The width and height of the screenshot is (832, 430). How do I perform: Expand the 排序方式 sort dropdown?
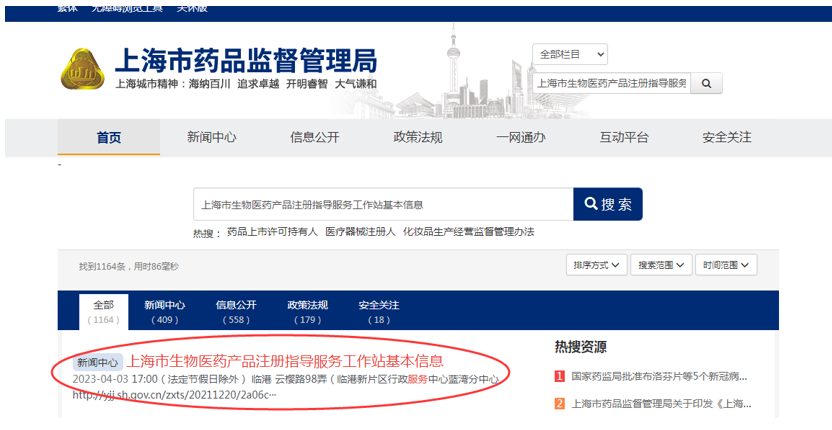click(597, 265)
